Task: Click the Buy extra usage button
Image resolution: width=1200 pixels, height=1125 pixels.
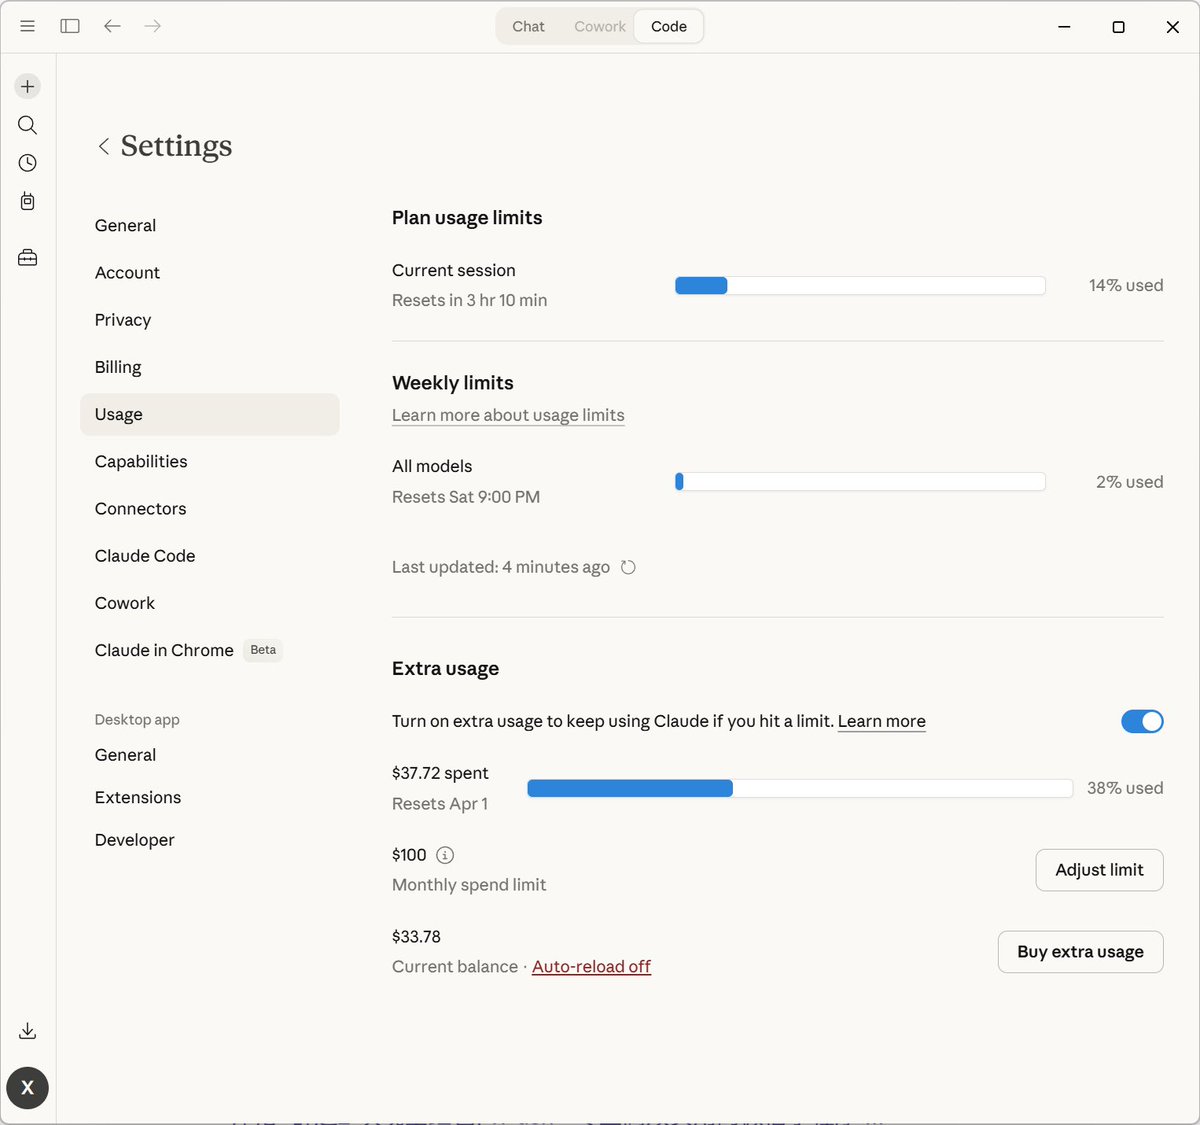Action: click(x=1080, y=952)
